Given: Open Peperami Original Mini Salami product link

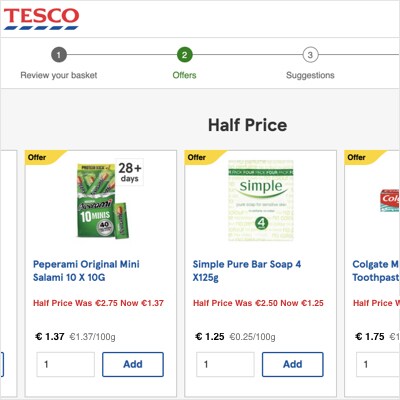Looking at the screenshot, I should 86,271.
